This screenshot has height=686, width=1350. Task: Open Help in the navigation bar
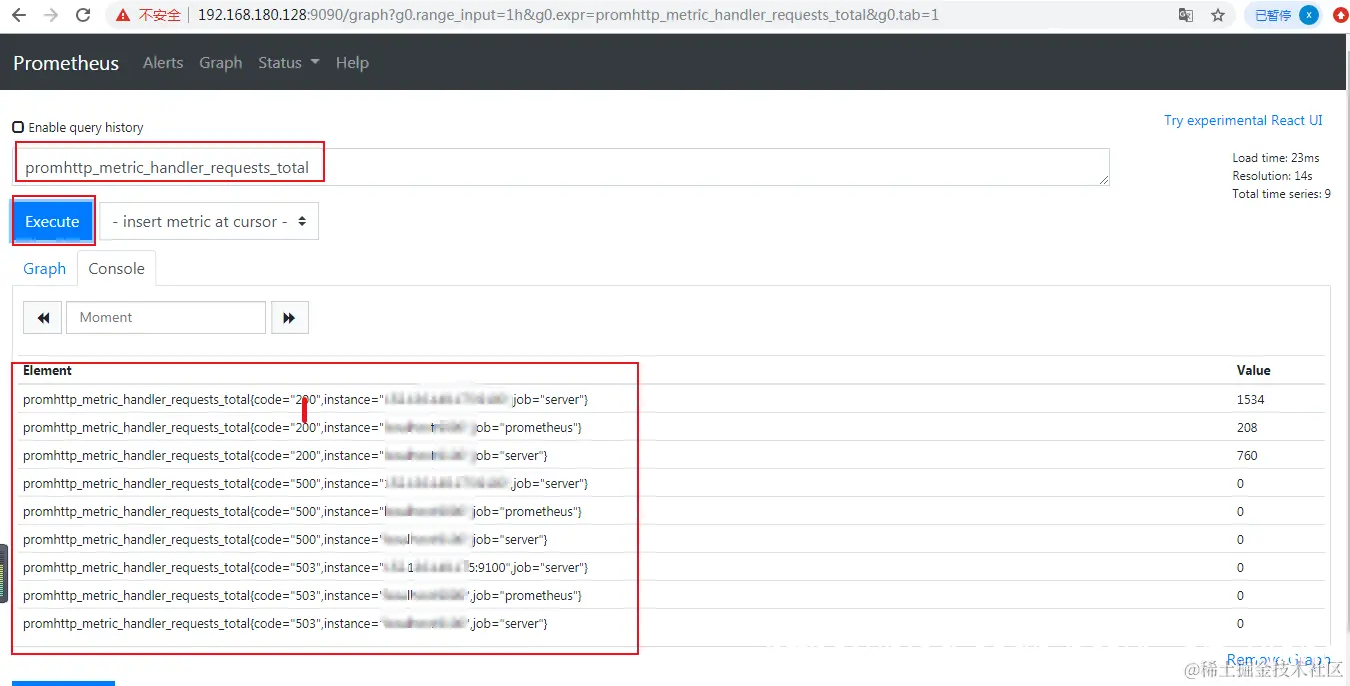point(352,62)
